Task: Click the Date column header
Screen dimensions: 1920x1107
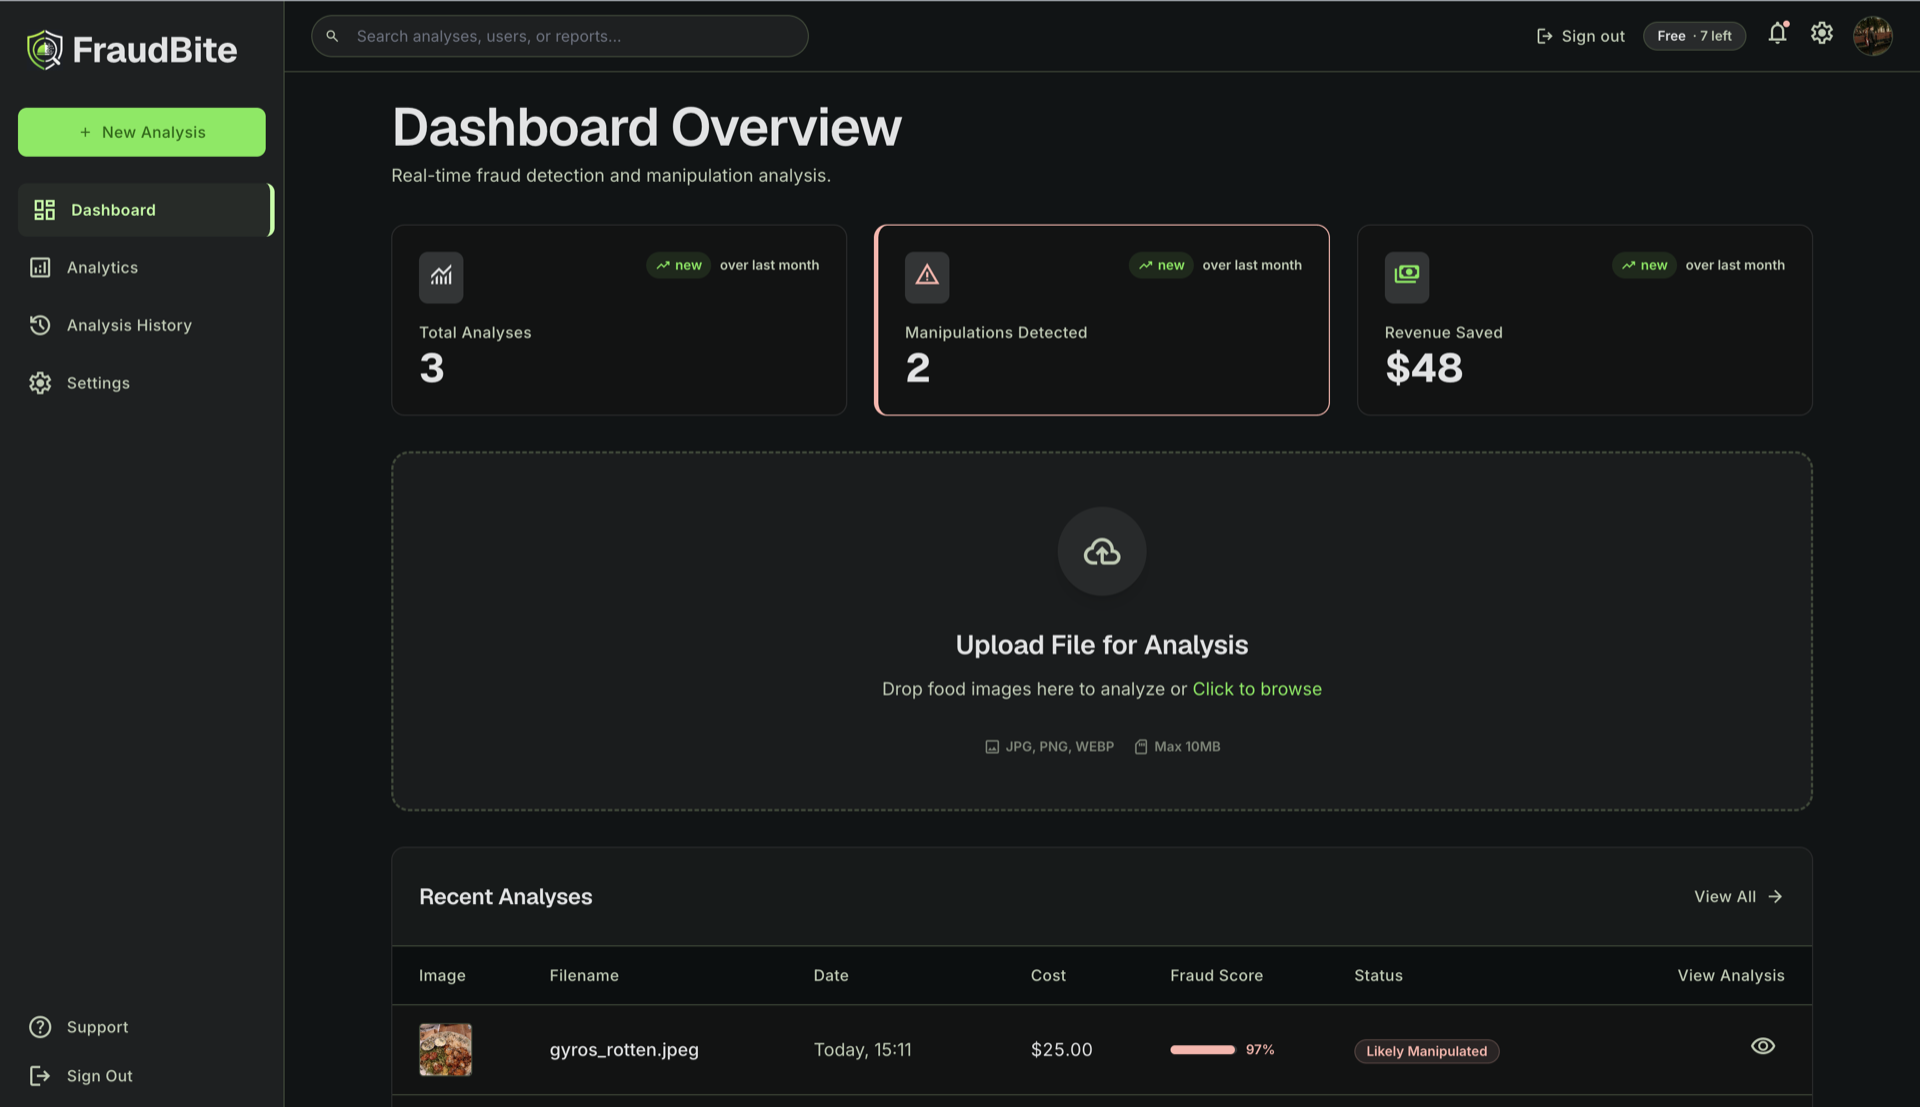Action: tap(831, 975)
